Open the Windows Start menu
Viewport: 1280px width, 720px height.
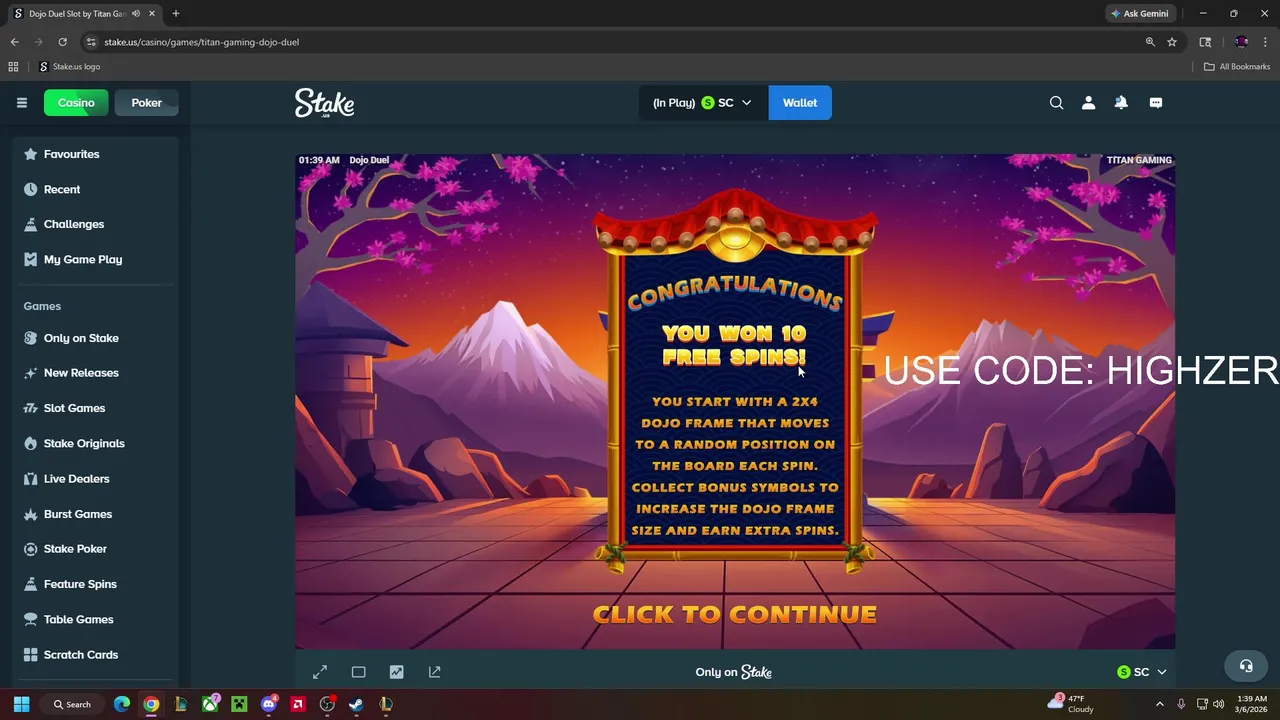pos(21,704)
